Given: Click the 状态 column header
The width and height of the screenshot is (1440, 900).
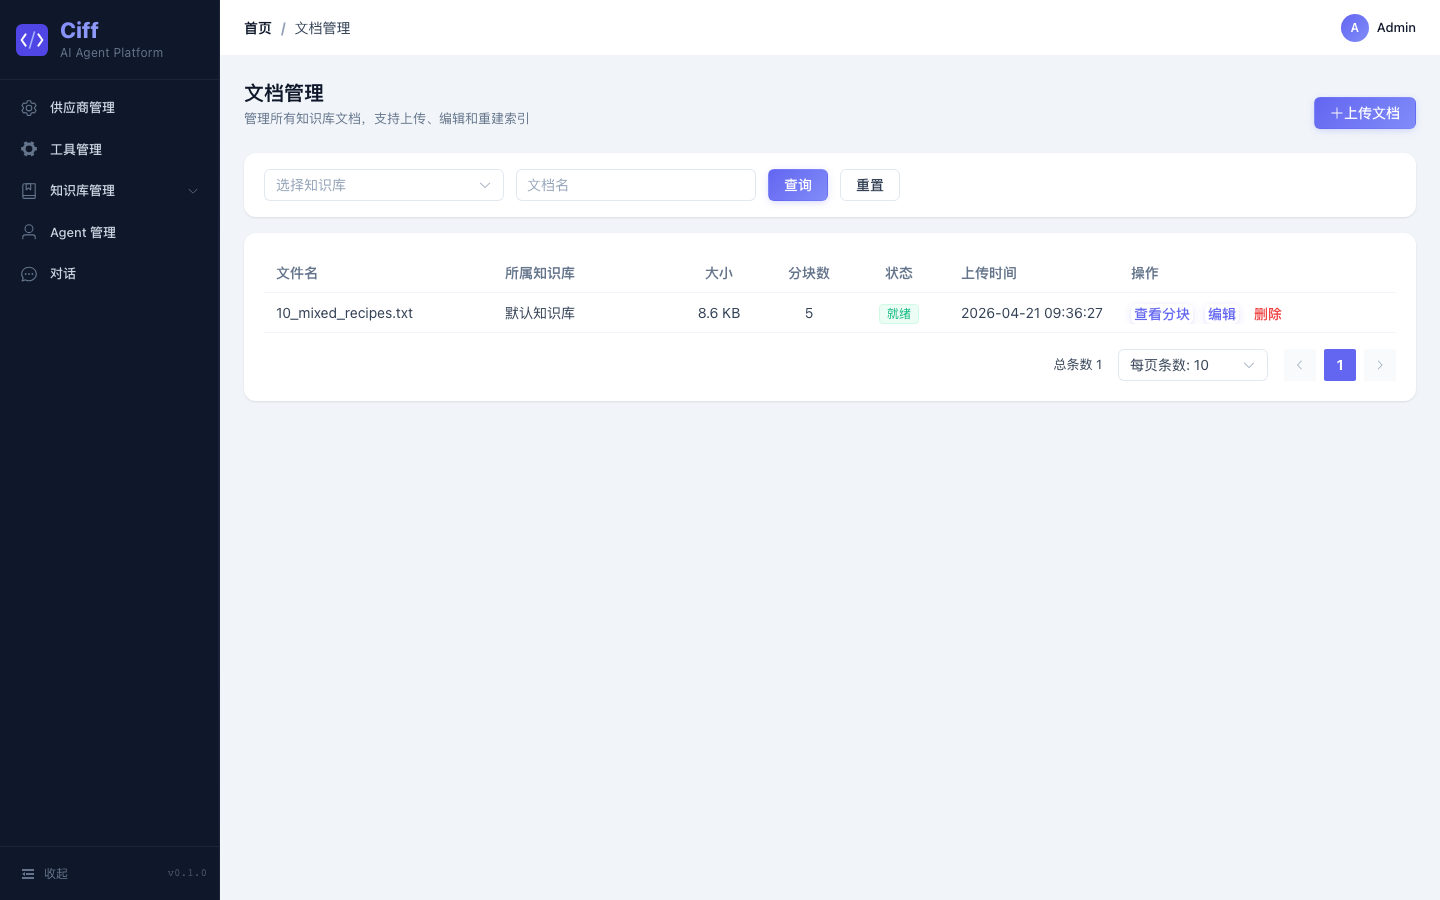Looking at the screenshot, I should [x=899, y=273].
